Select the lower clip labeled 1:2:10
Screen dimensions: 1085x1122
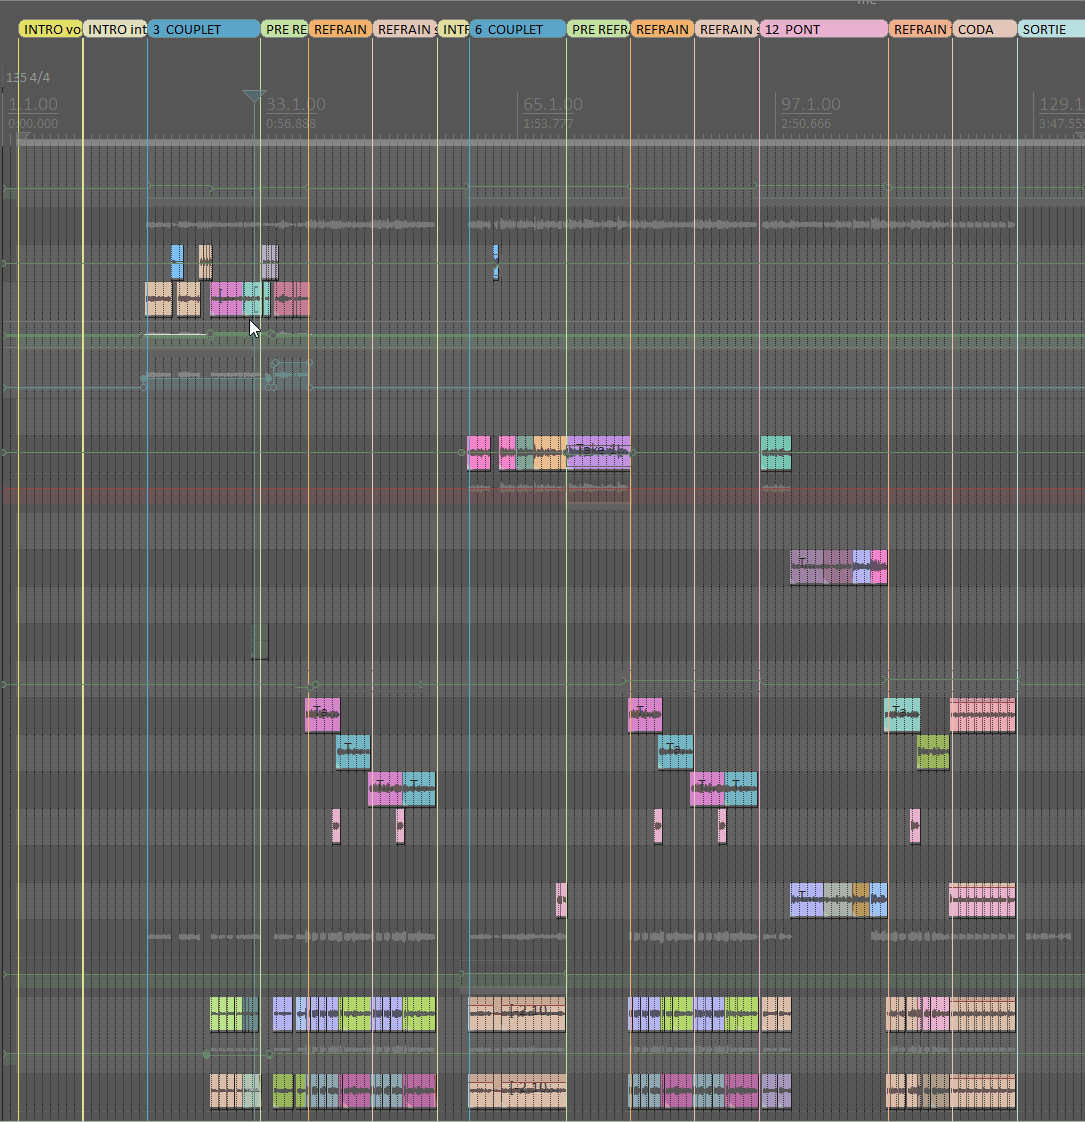click(x=517, y=1090)
